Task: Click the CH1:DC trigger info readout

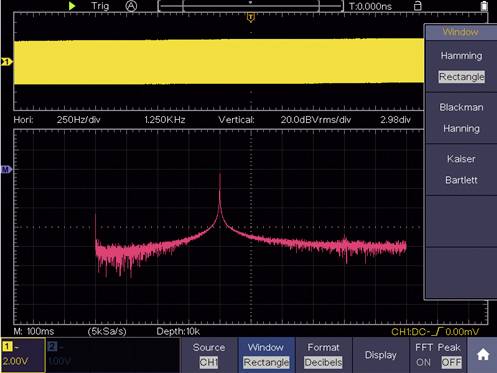Action: click(435, 332)
